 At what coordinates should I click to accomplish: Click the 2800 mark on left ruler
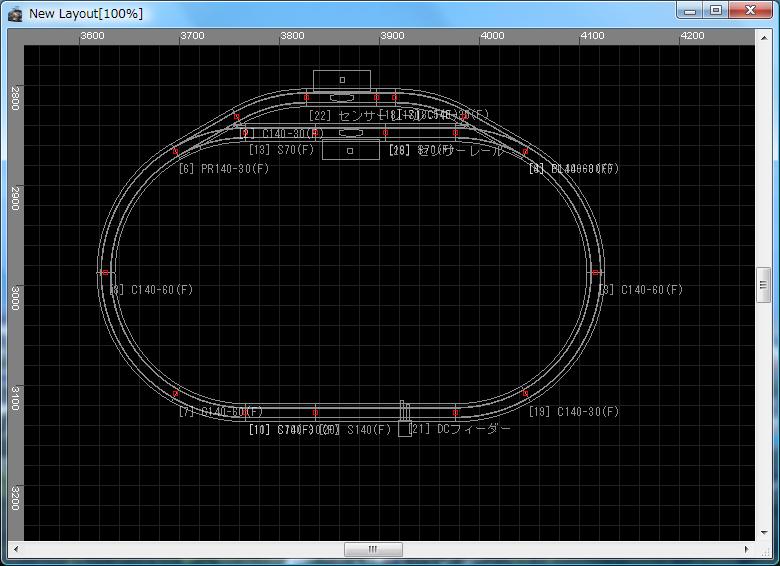(15, 98)
